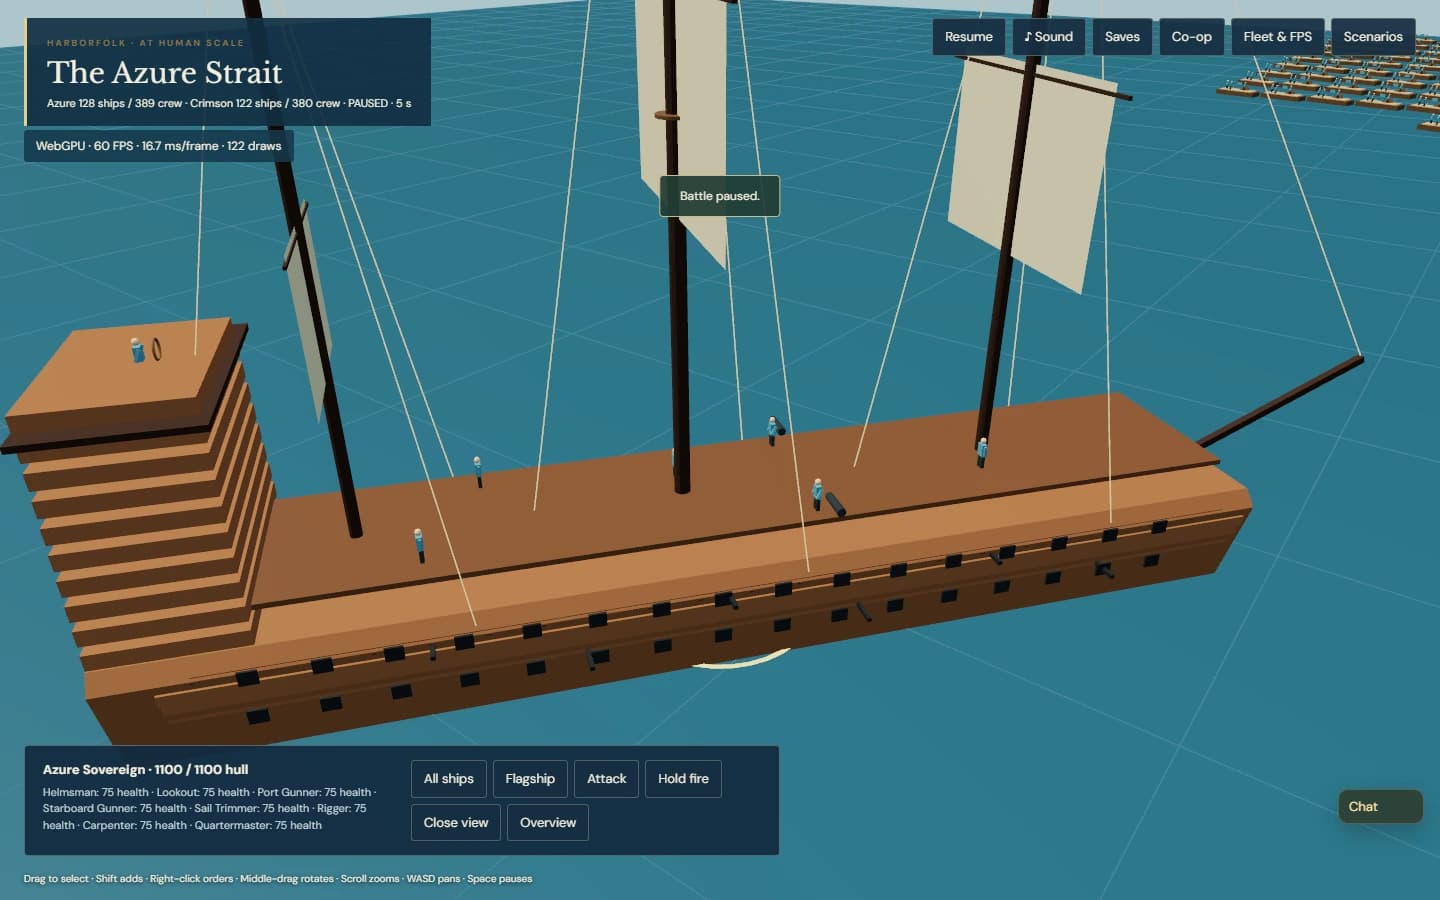Toggle Hold fire order
The image size is (1440, 900).
(x=683, y=779)
